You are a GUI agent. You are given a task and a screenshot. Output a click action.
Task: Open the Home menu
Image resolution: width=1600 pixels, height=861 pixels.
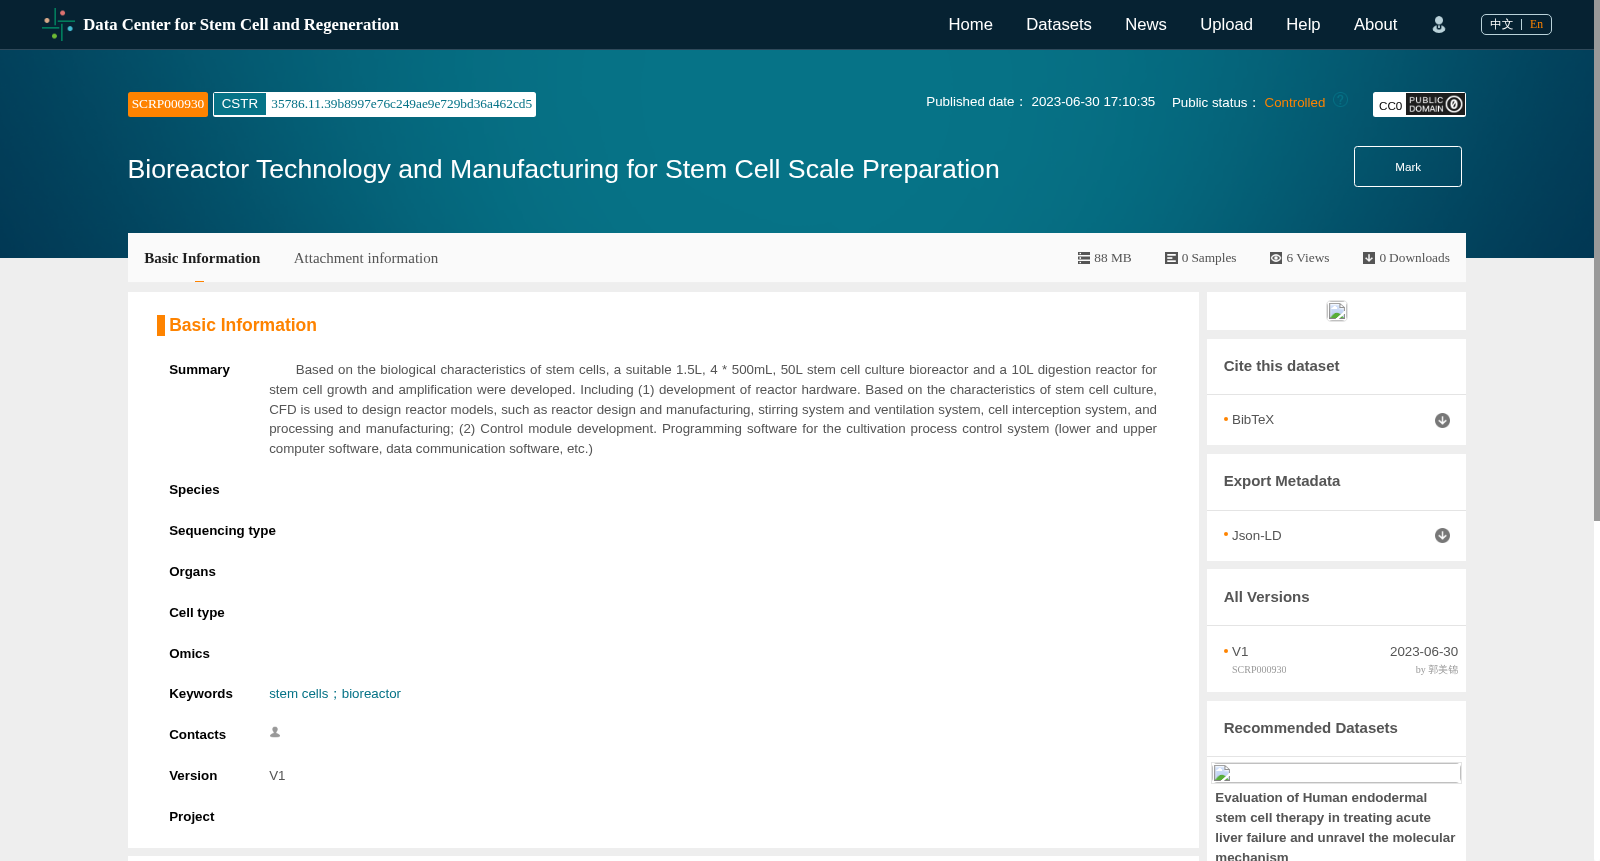(x=970, y=25)
